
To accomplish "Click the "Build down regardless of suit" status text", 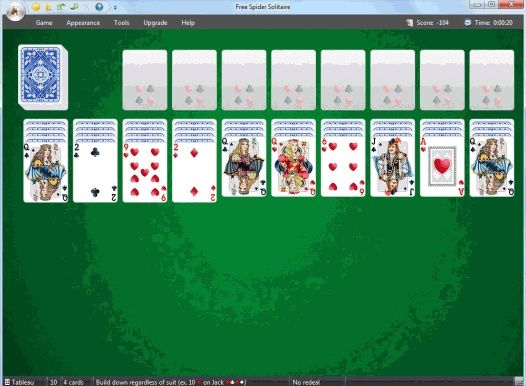I will tap(171, 382).
